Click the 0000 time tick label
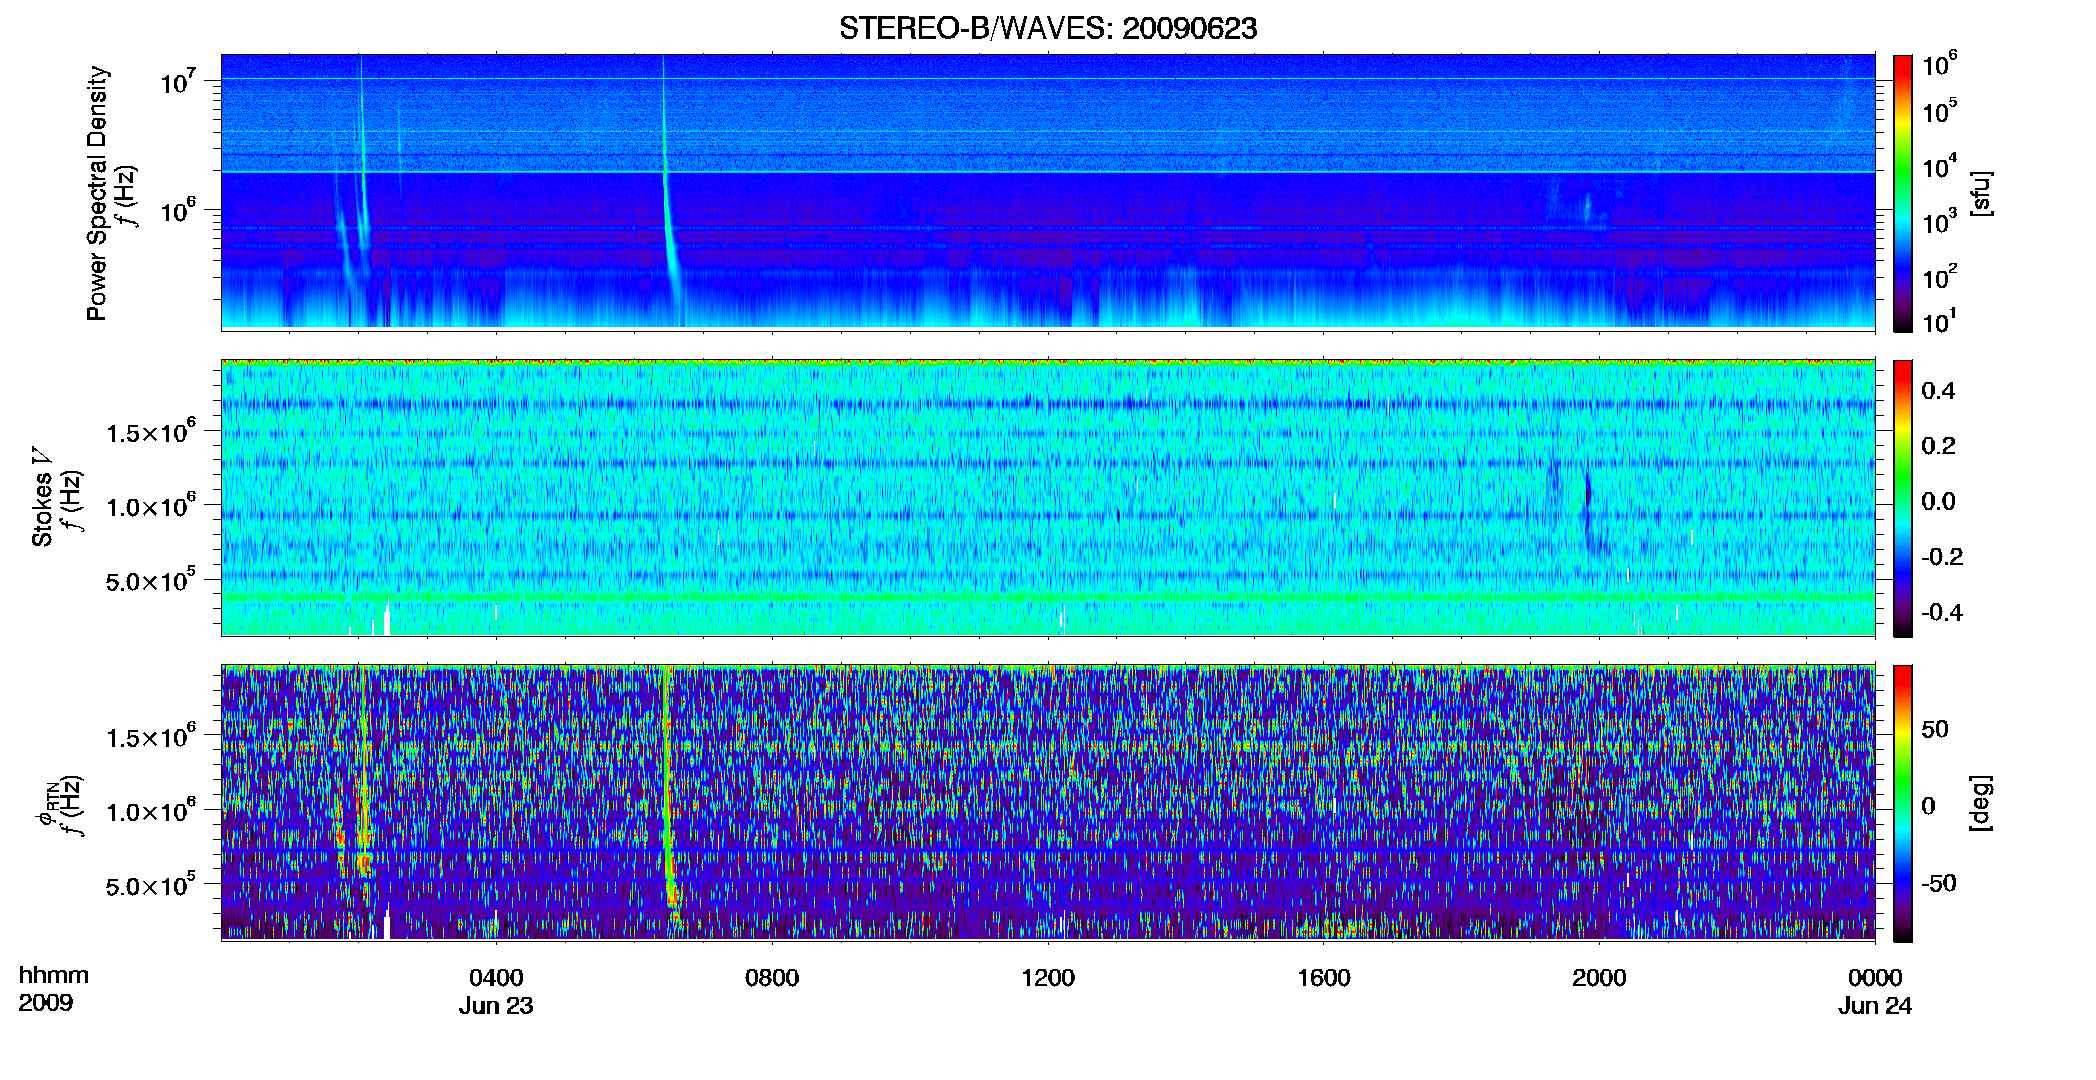 [1875, 977]
